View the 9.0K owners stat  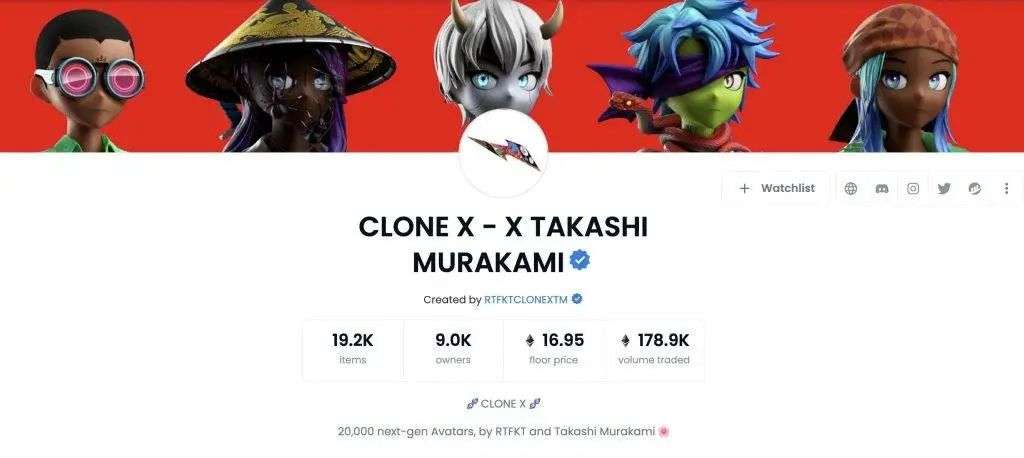coord(453,350)
